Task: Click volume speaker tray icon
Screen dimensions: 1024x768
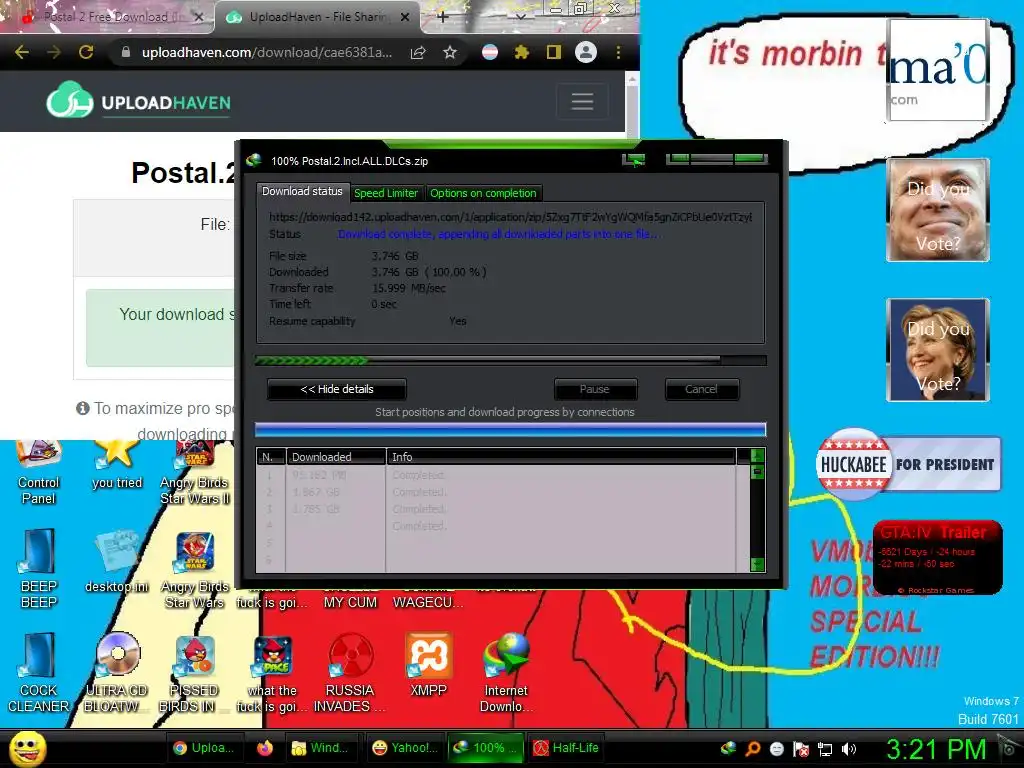Action: 848,749
